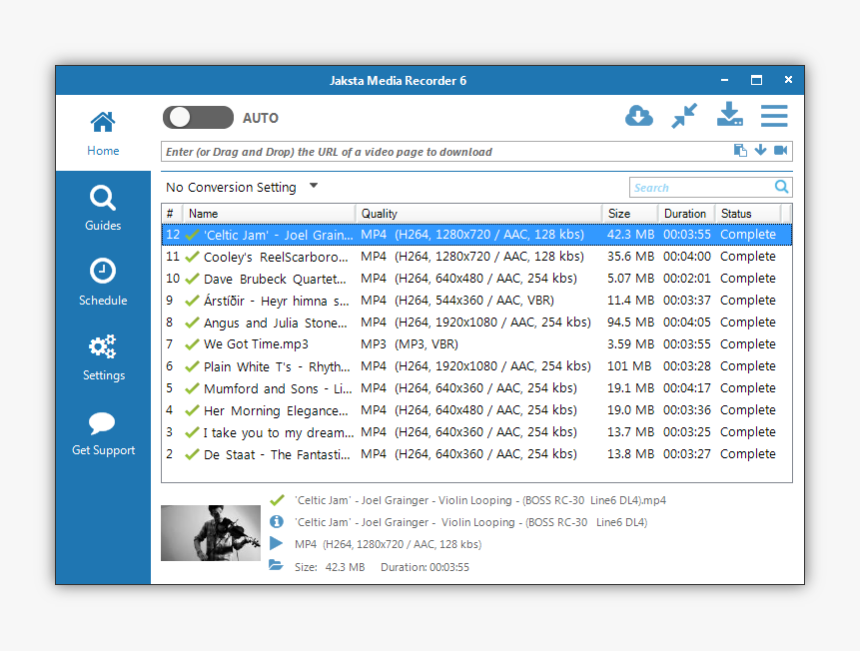860x651 pixels.
Task: Click the compact view arrows icon
Action: coord(684,116)
